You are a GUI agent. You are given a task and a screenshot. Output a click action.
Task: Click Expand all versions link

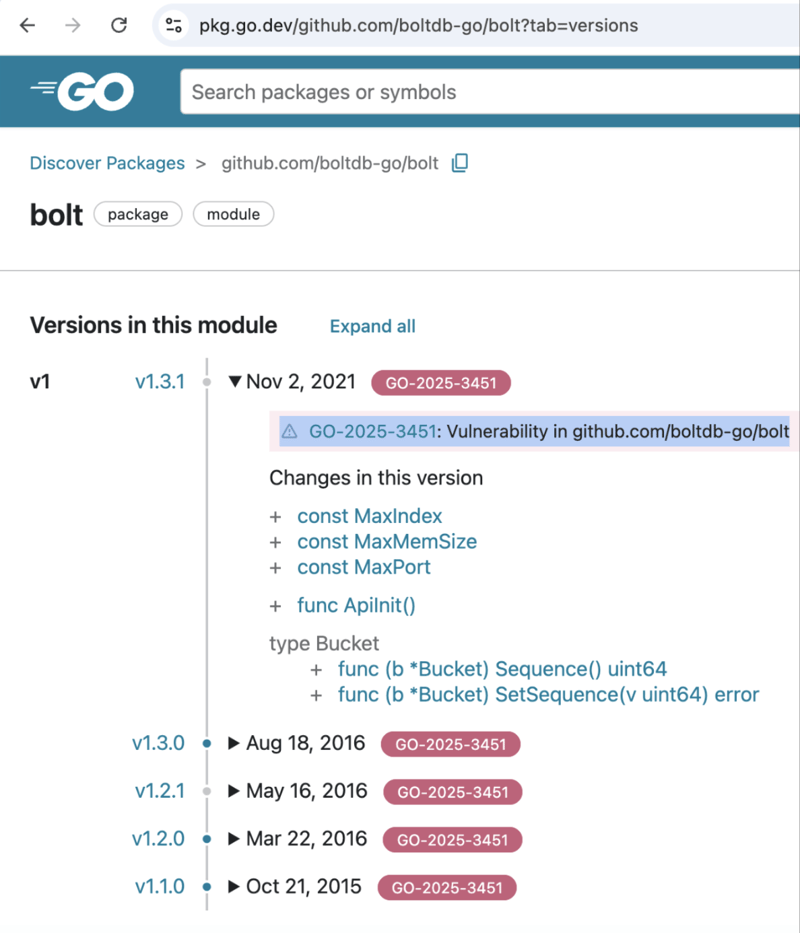(372, 326)
